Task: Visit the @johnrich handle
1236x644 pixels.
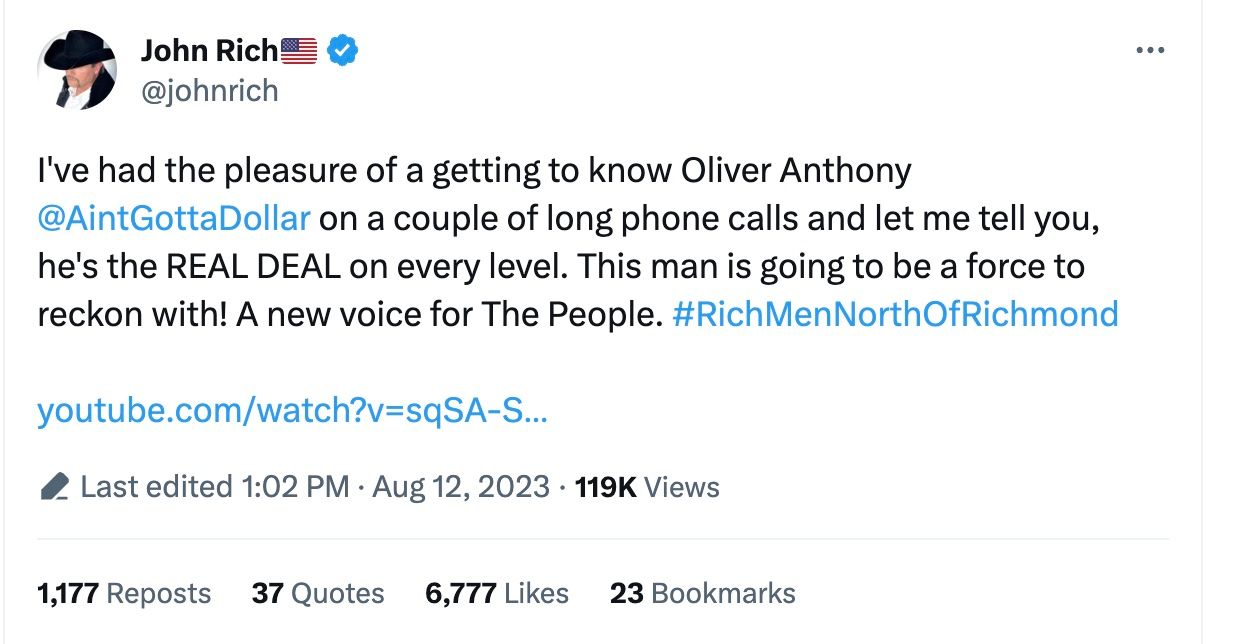Action: coord(209,92)
